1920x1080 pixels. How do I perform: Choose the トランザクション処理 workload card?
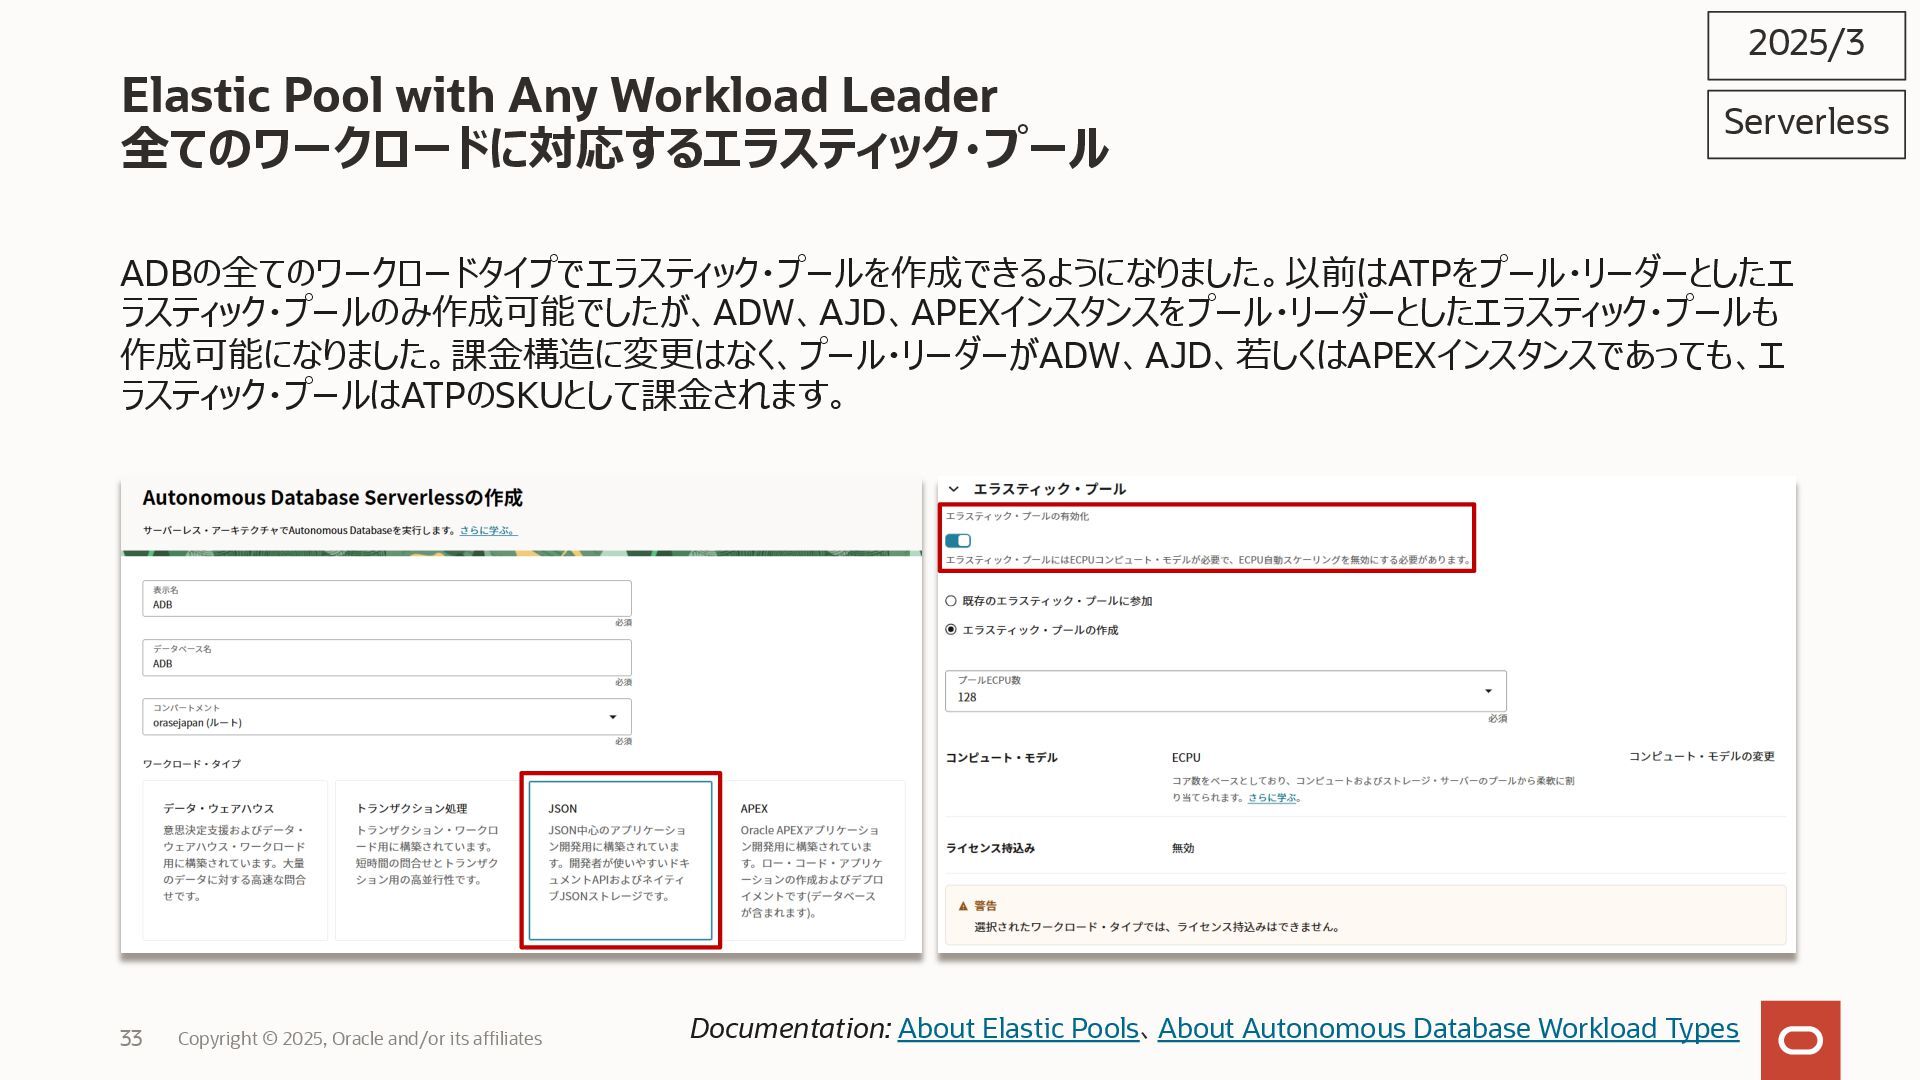(427, 860)
